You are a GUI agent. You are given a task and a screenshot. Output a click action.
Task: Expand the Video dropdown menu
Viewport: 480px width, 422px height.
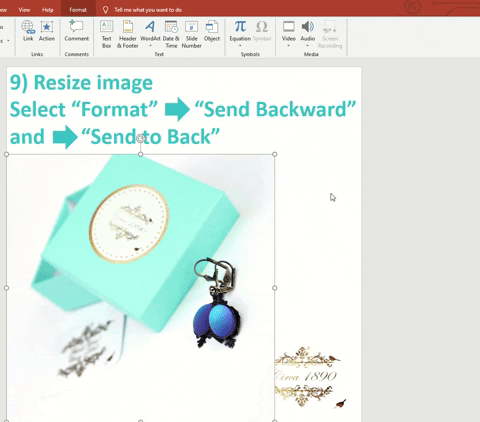289,46
